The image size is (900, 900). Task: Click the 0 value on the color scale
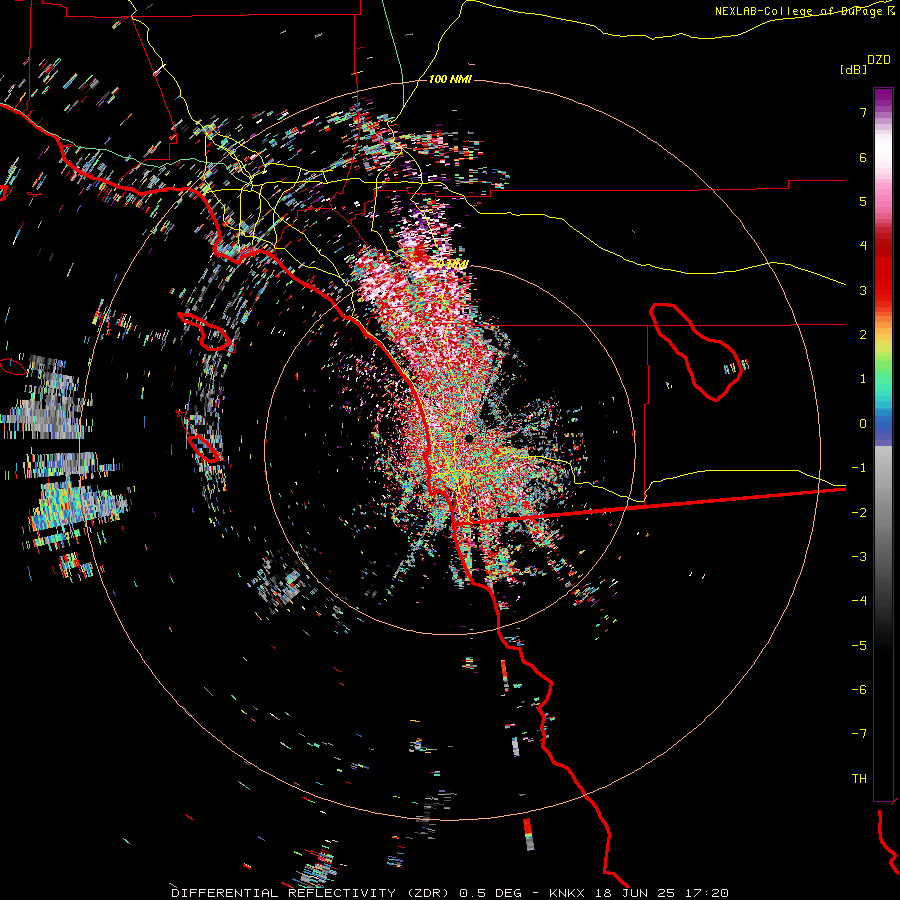pyautogui.click(x=863, y=424)
